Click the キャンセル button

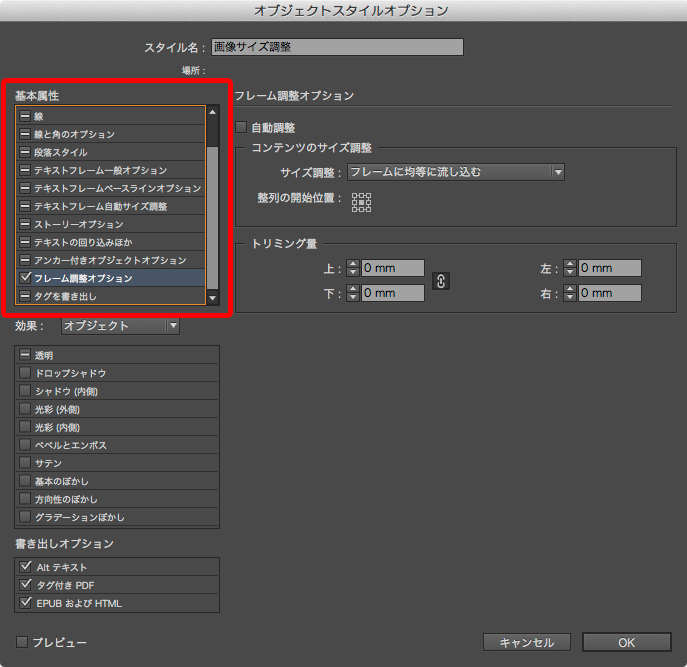click(x=526, y=642)
